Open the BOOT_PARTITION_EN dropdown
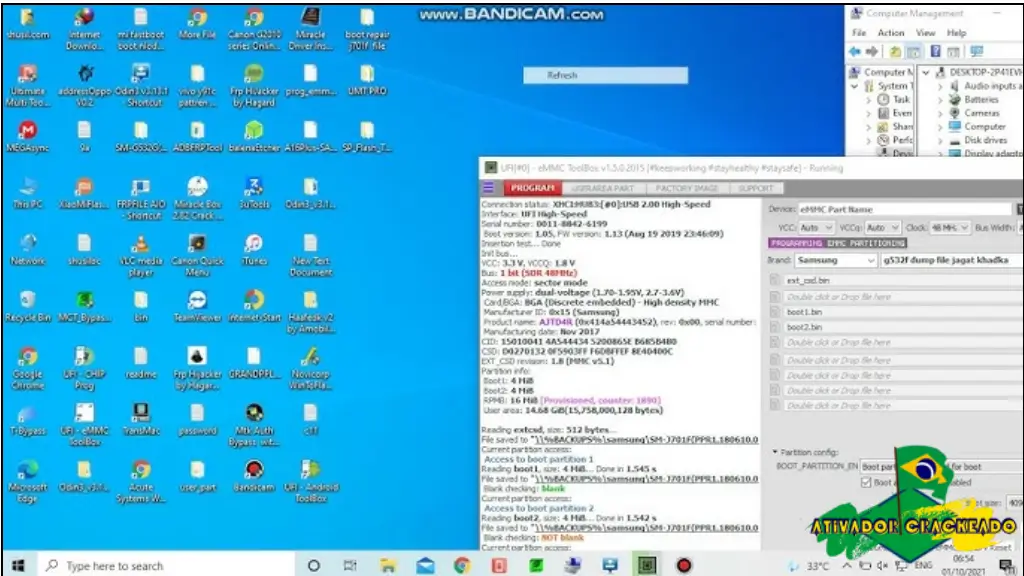 pos(940,466)
